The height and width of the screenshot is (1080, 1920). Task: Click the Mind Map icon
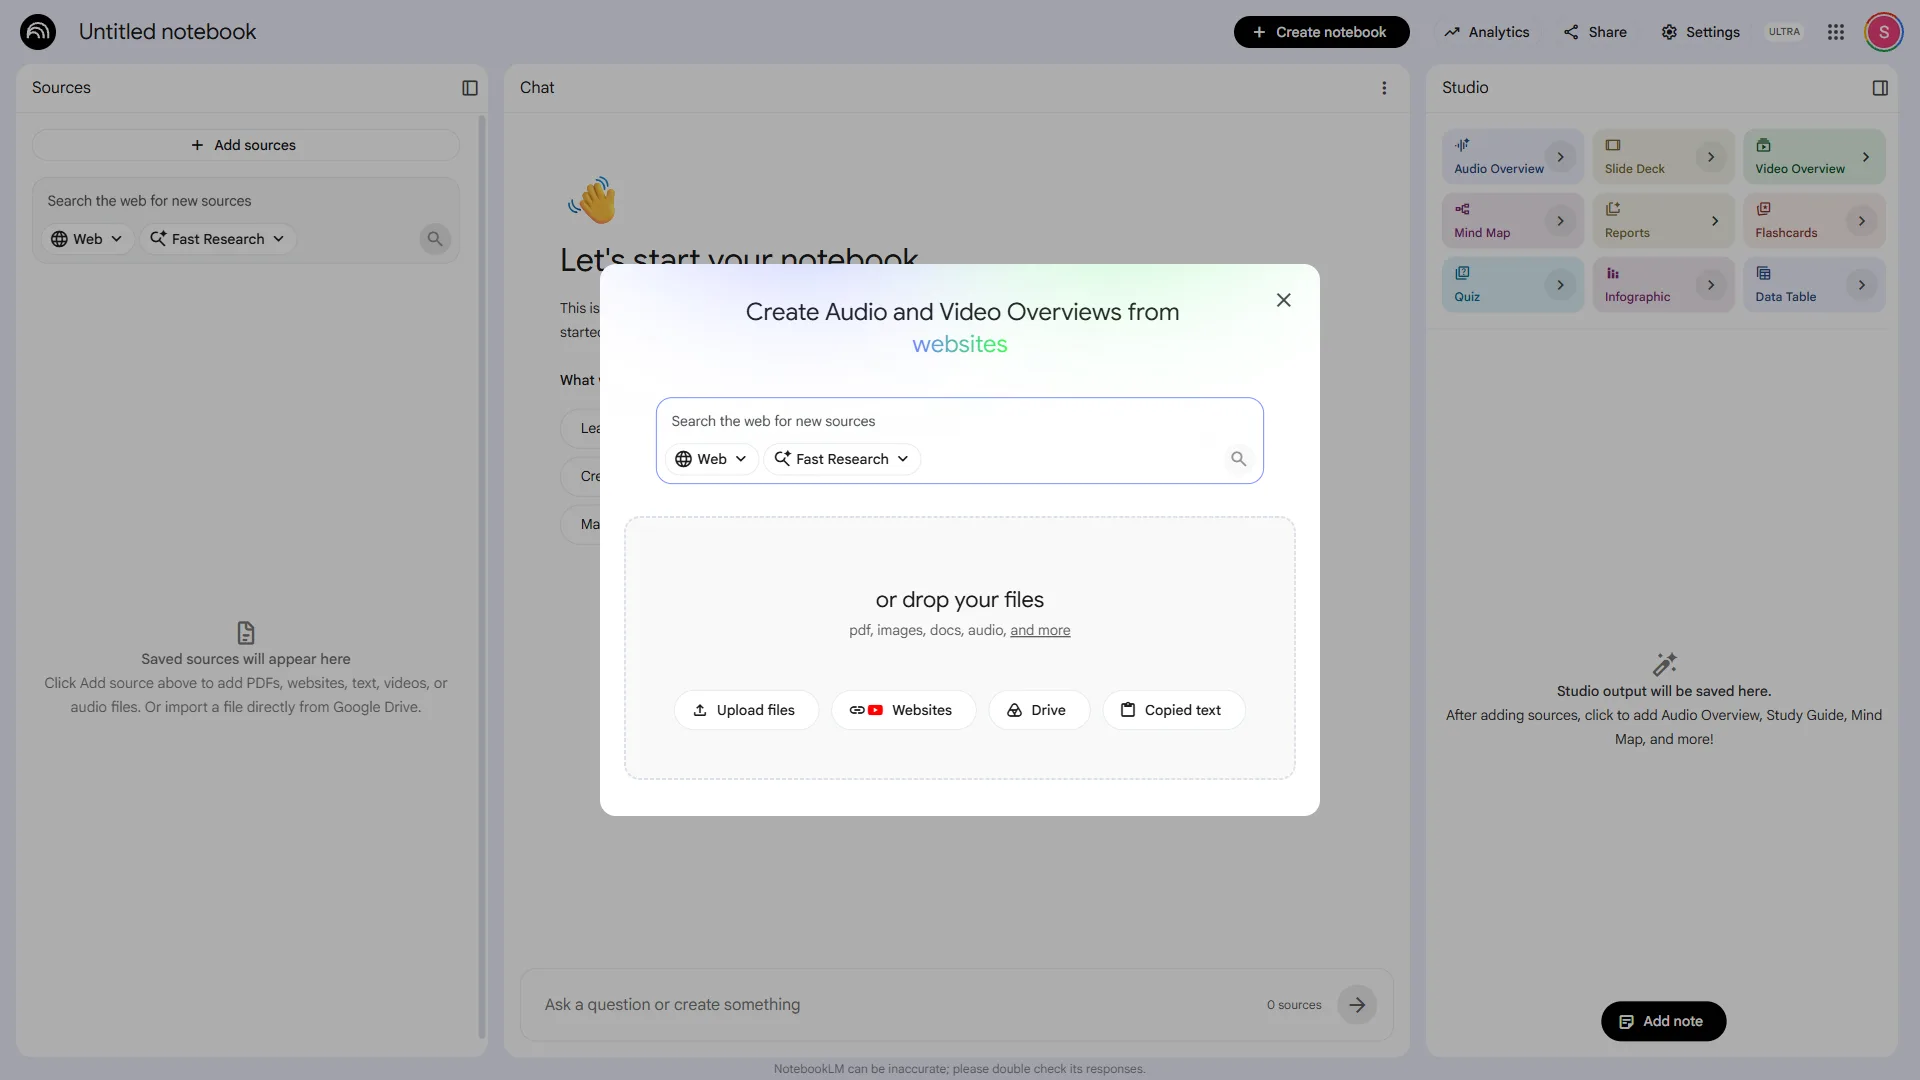click(x=1462, y=209)
